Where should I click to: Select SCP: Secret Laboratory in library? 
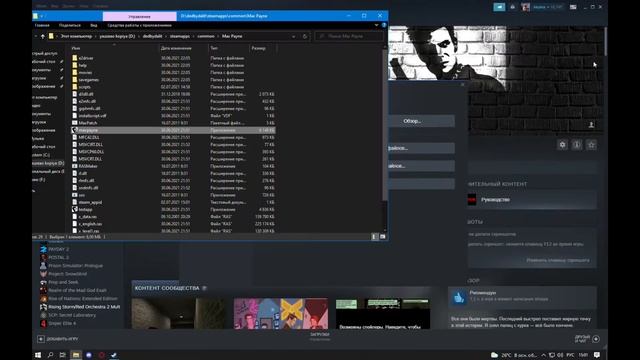click(72, 315)
